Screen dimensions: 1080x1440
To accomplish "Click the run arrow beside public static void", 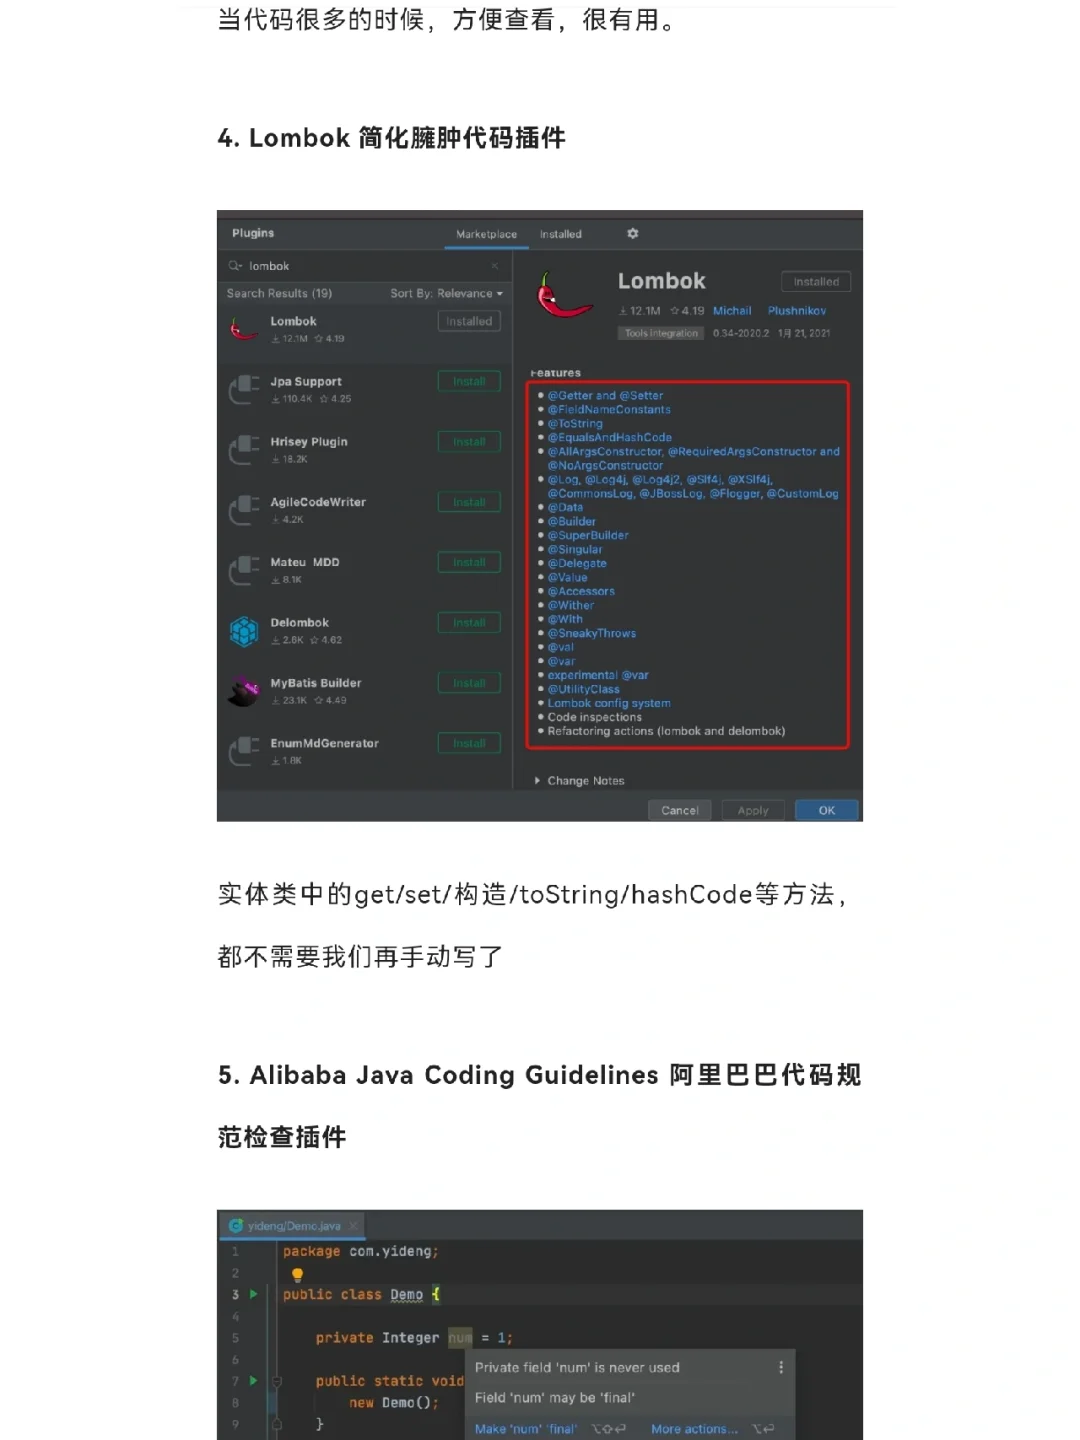I will (253, 1381).
